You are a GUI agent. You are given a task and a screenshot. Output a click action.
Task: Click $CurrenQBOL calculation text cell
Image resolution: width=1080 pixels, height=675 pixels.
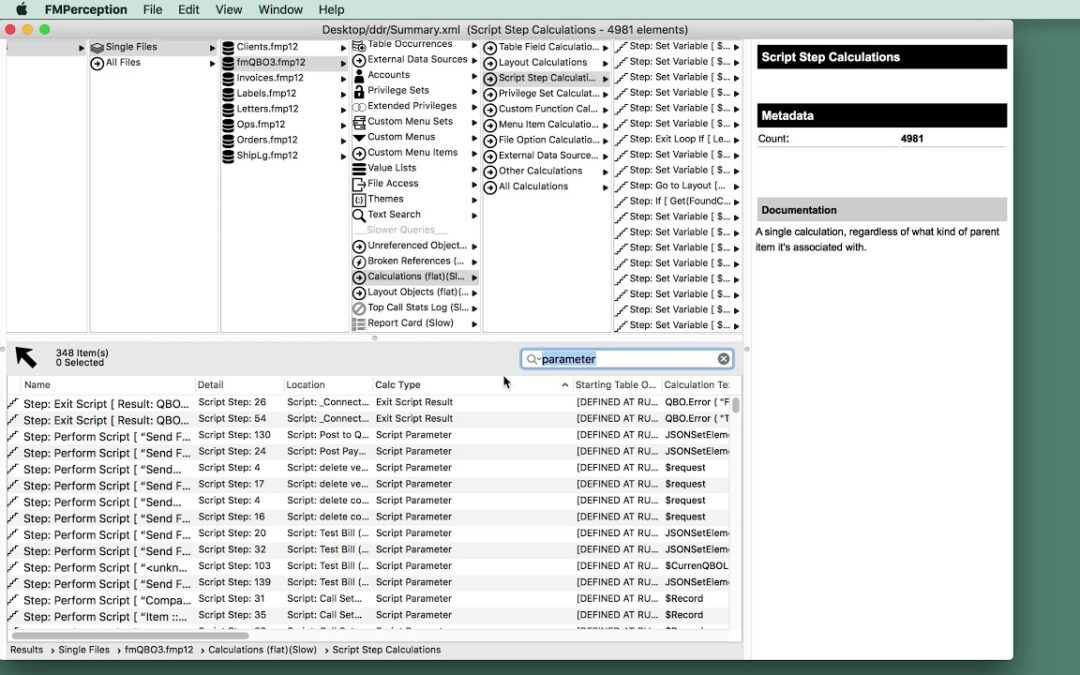pyautogui.click(x=696, y=566)
